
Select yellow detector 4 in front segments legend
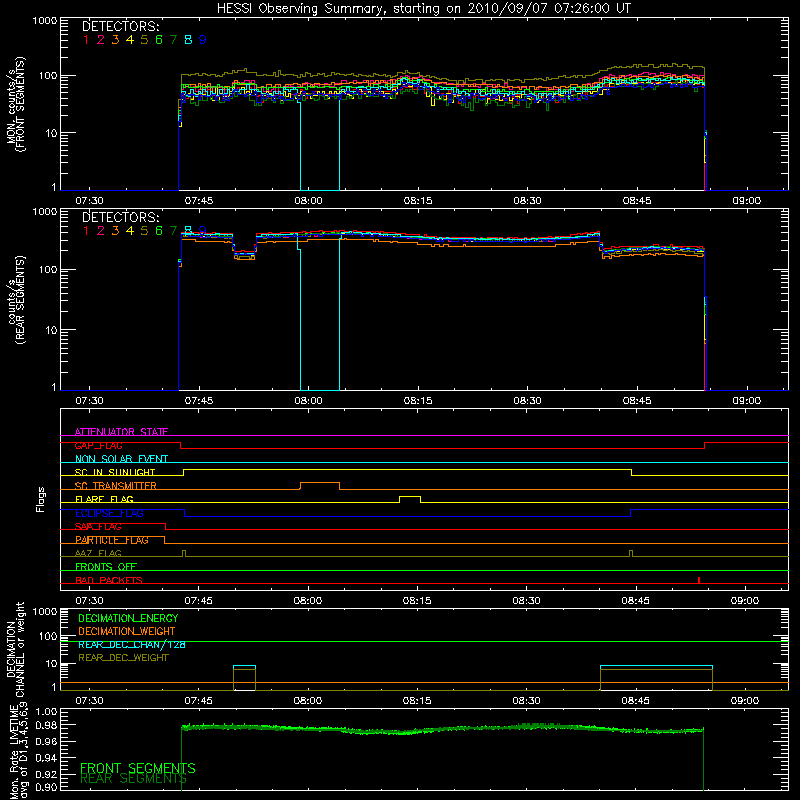click(130, 40)
